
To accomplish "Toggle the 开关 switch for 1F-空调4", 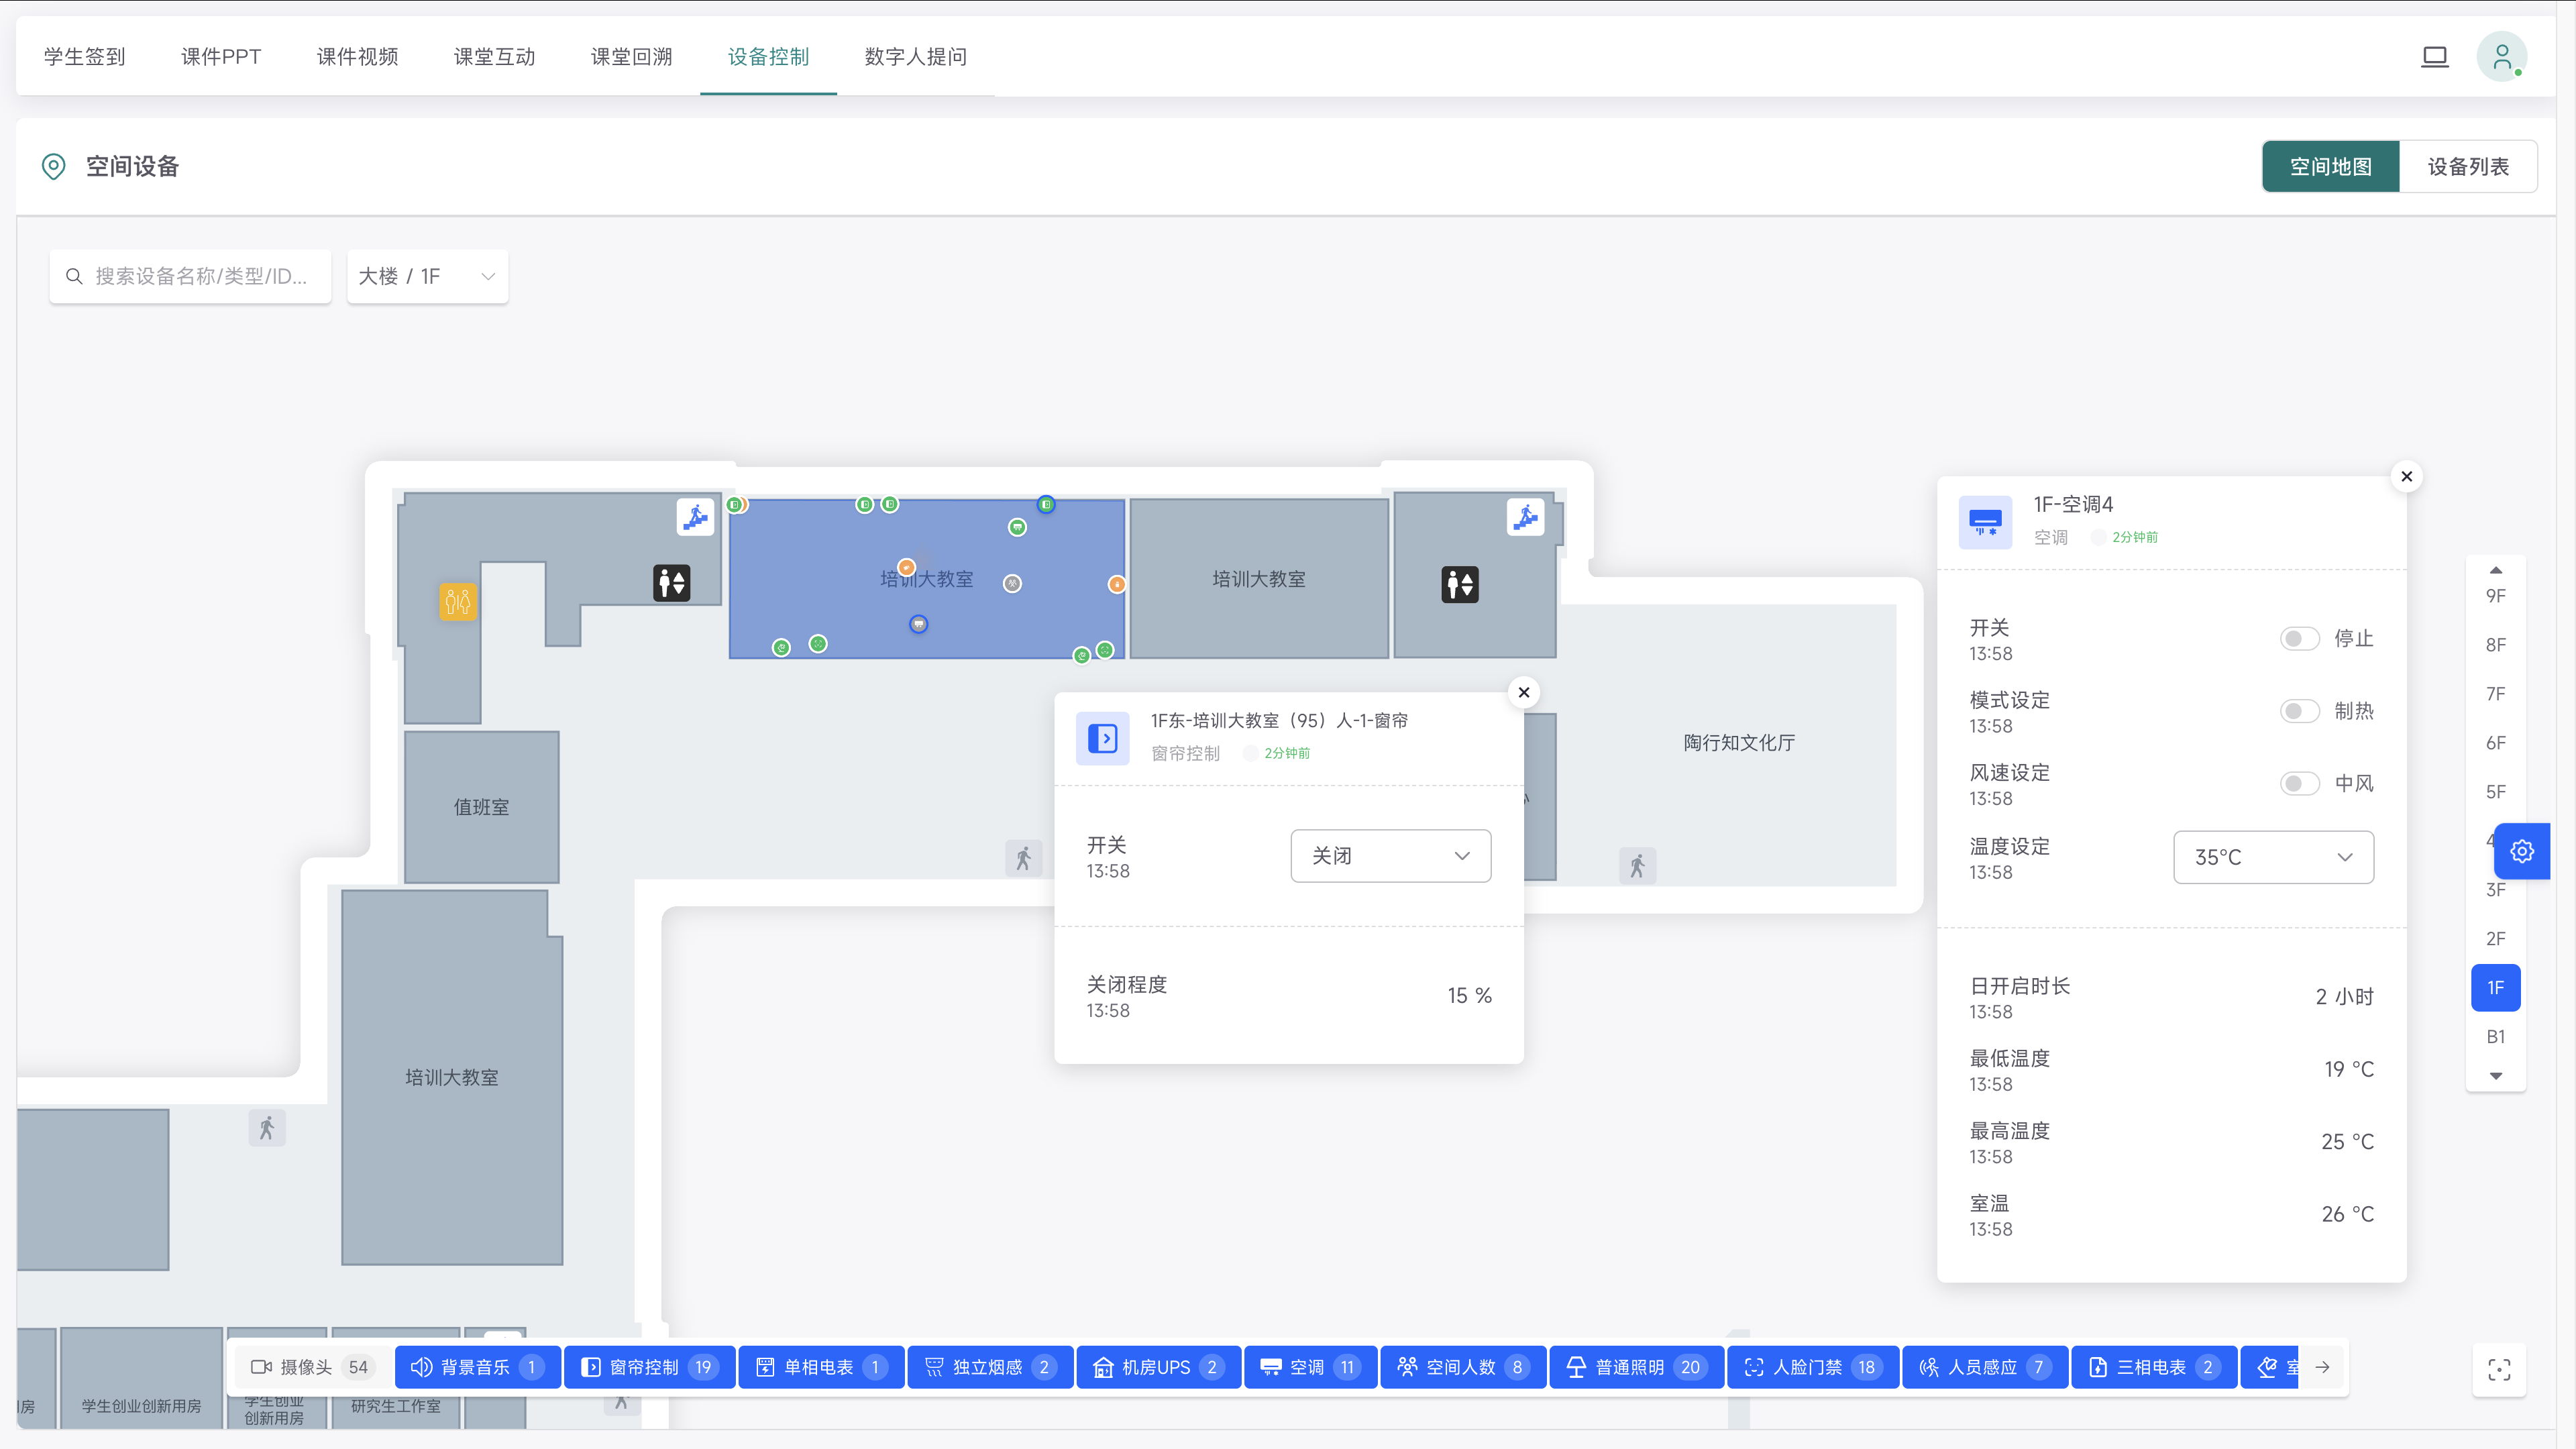I will click(x=2300, y=638).
